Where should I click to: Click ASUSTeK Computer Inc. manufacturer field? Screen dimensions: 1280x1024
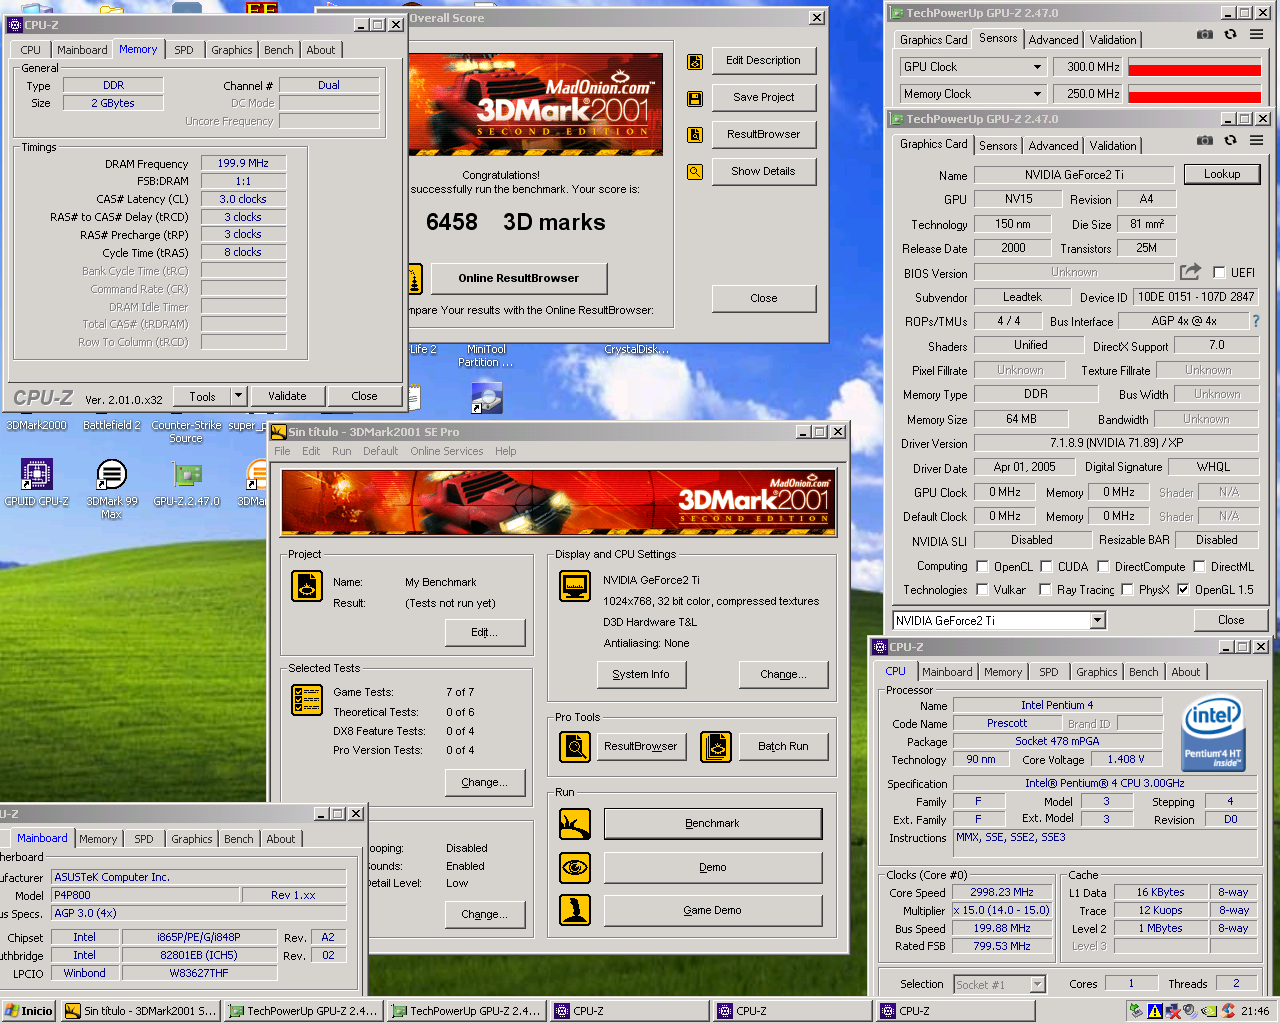(x=199, y=877)
